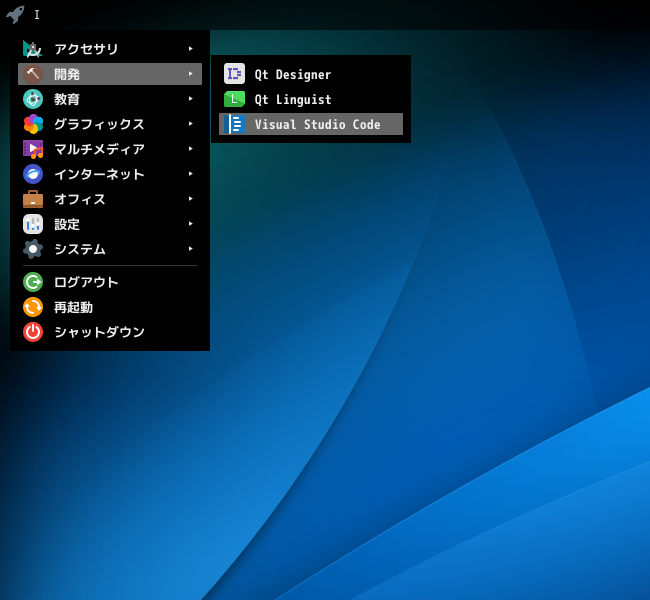Open the オフィス menu entry
Screen dimensions: 650x600
tap(110, 199)
